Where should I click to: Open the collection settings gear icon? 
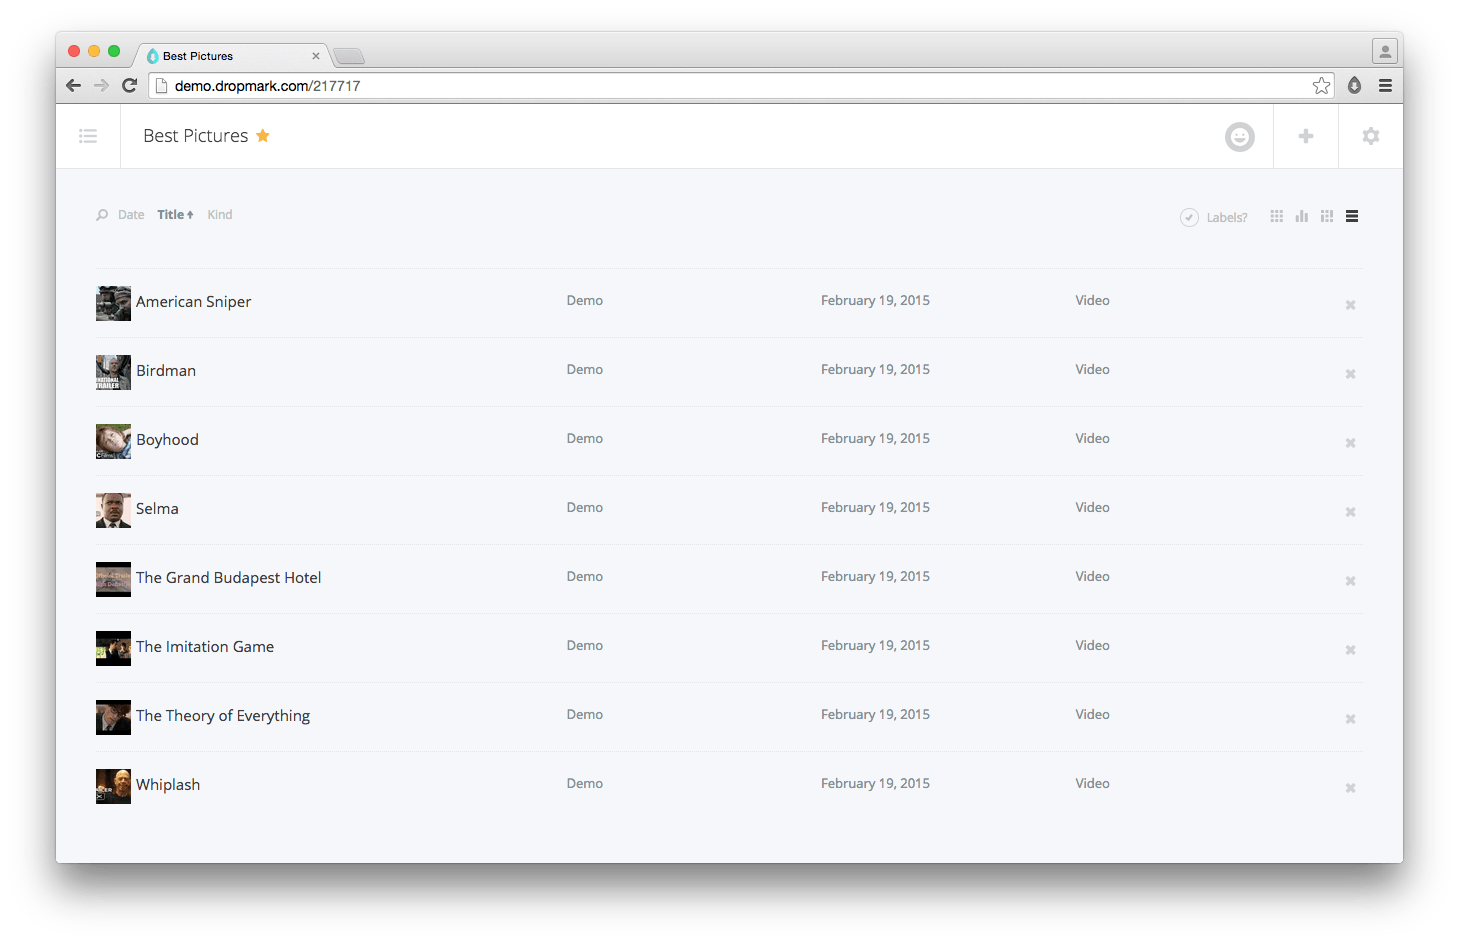[x=1371, y=136]
